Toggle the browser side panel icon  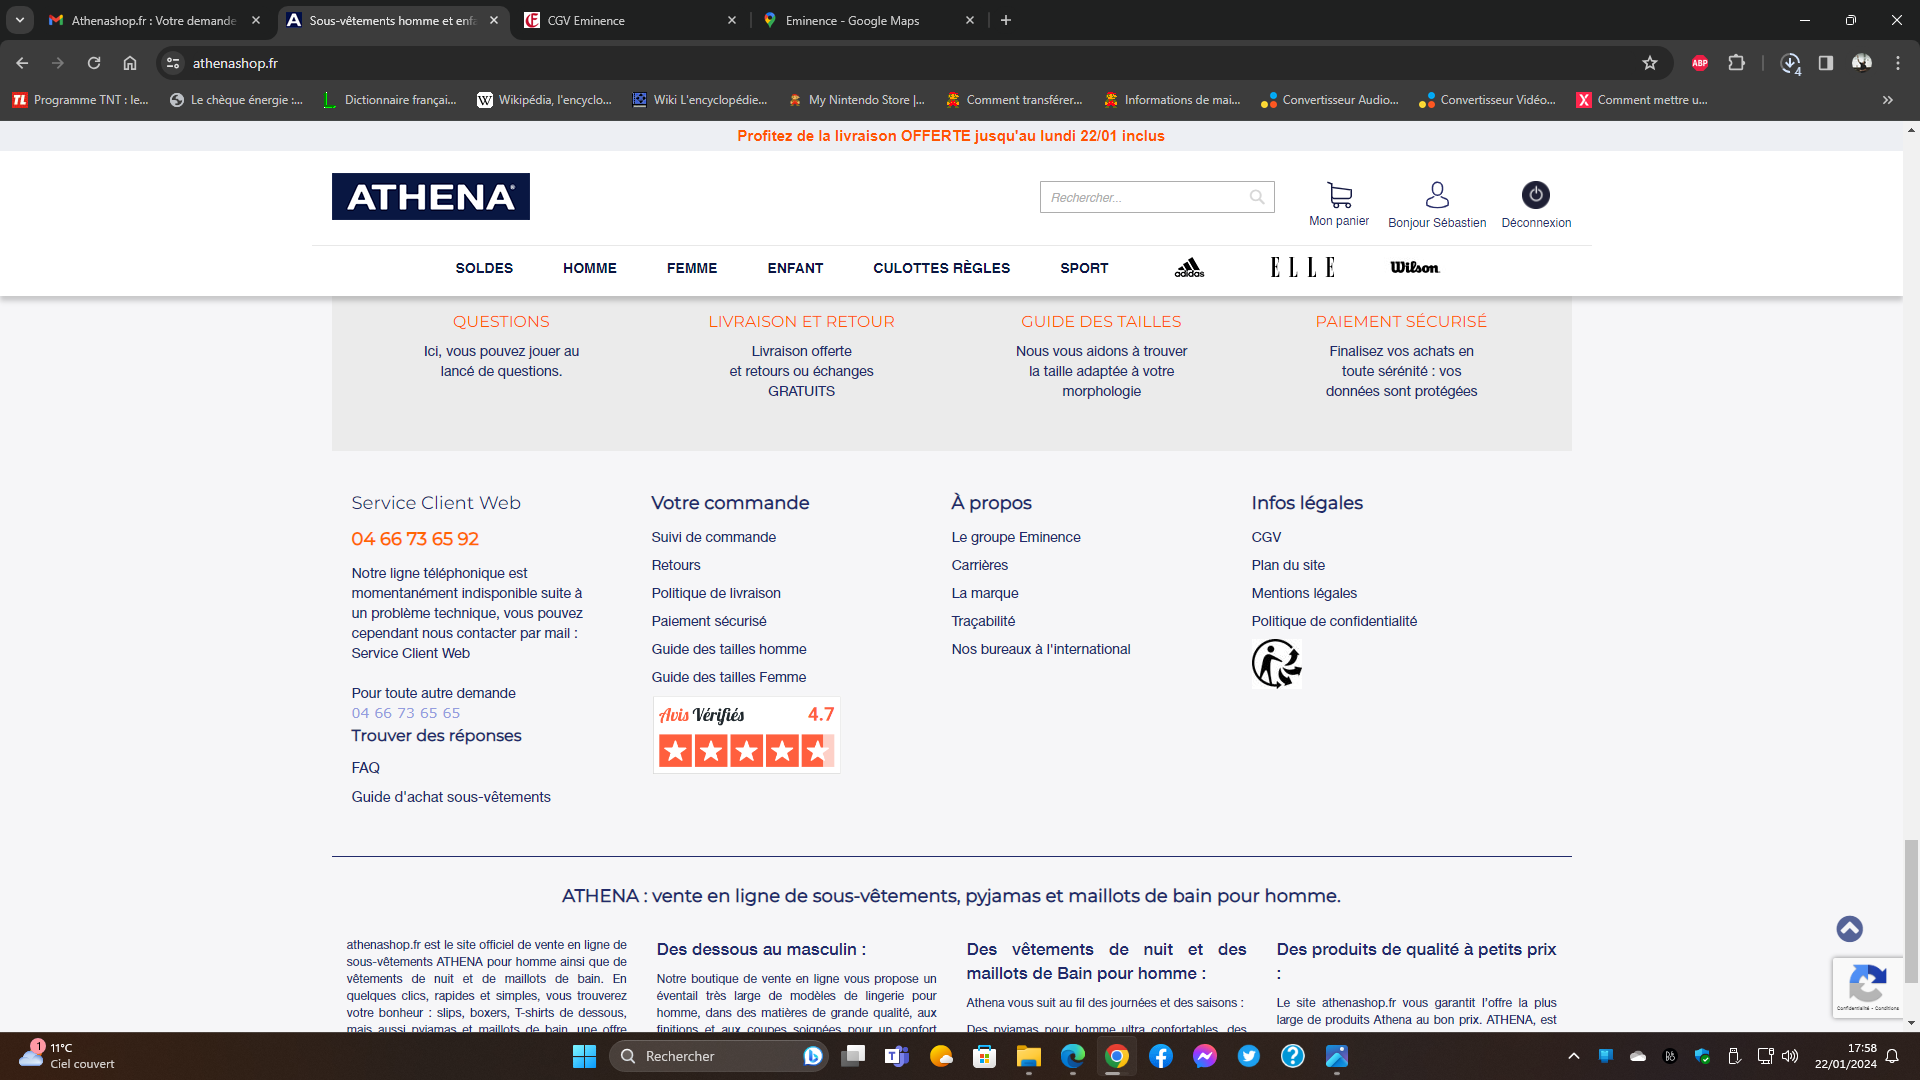coord(1826,63)
